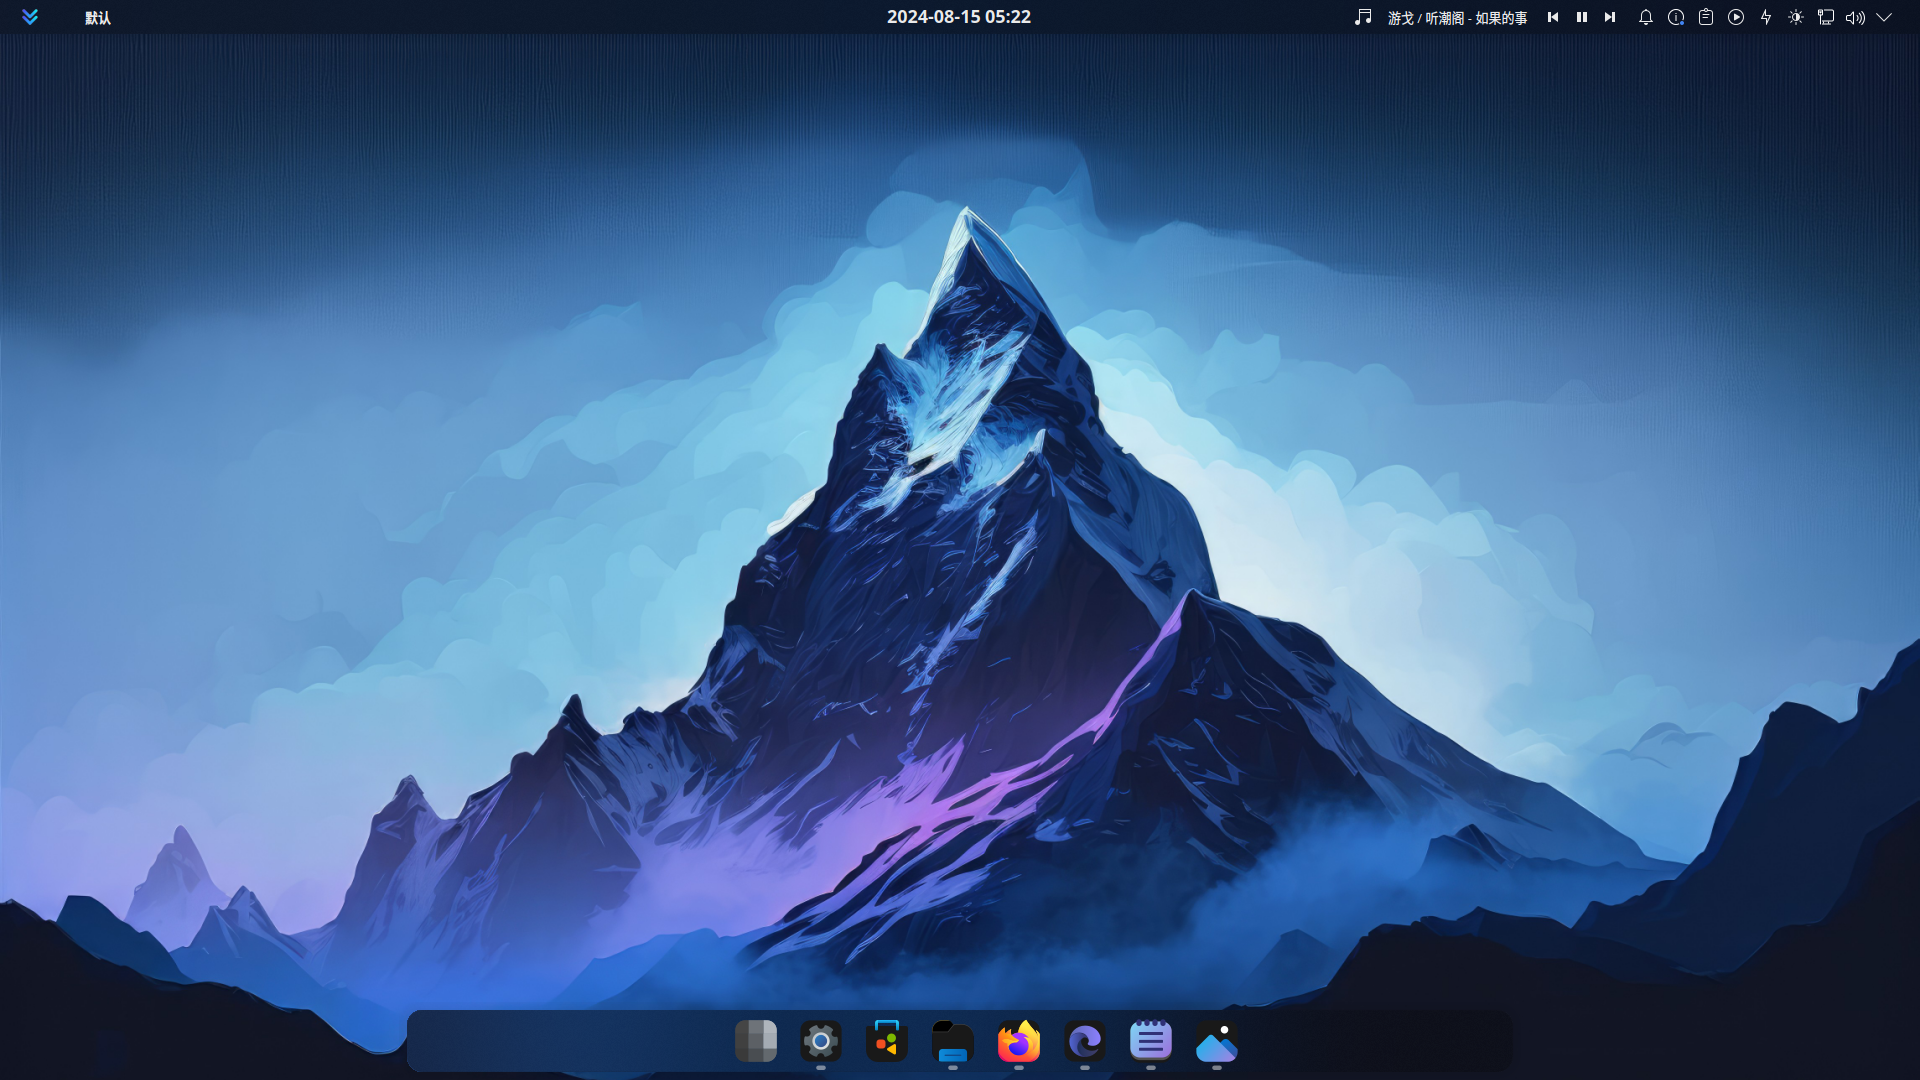Launch the software store shopping bag icon
The image size is (1920, 1080).
click(x=887, y=1041)
